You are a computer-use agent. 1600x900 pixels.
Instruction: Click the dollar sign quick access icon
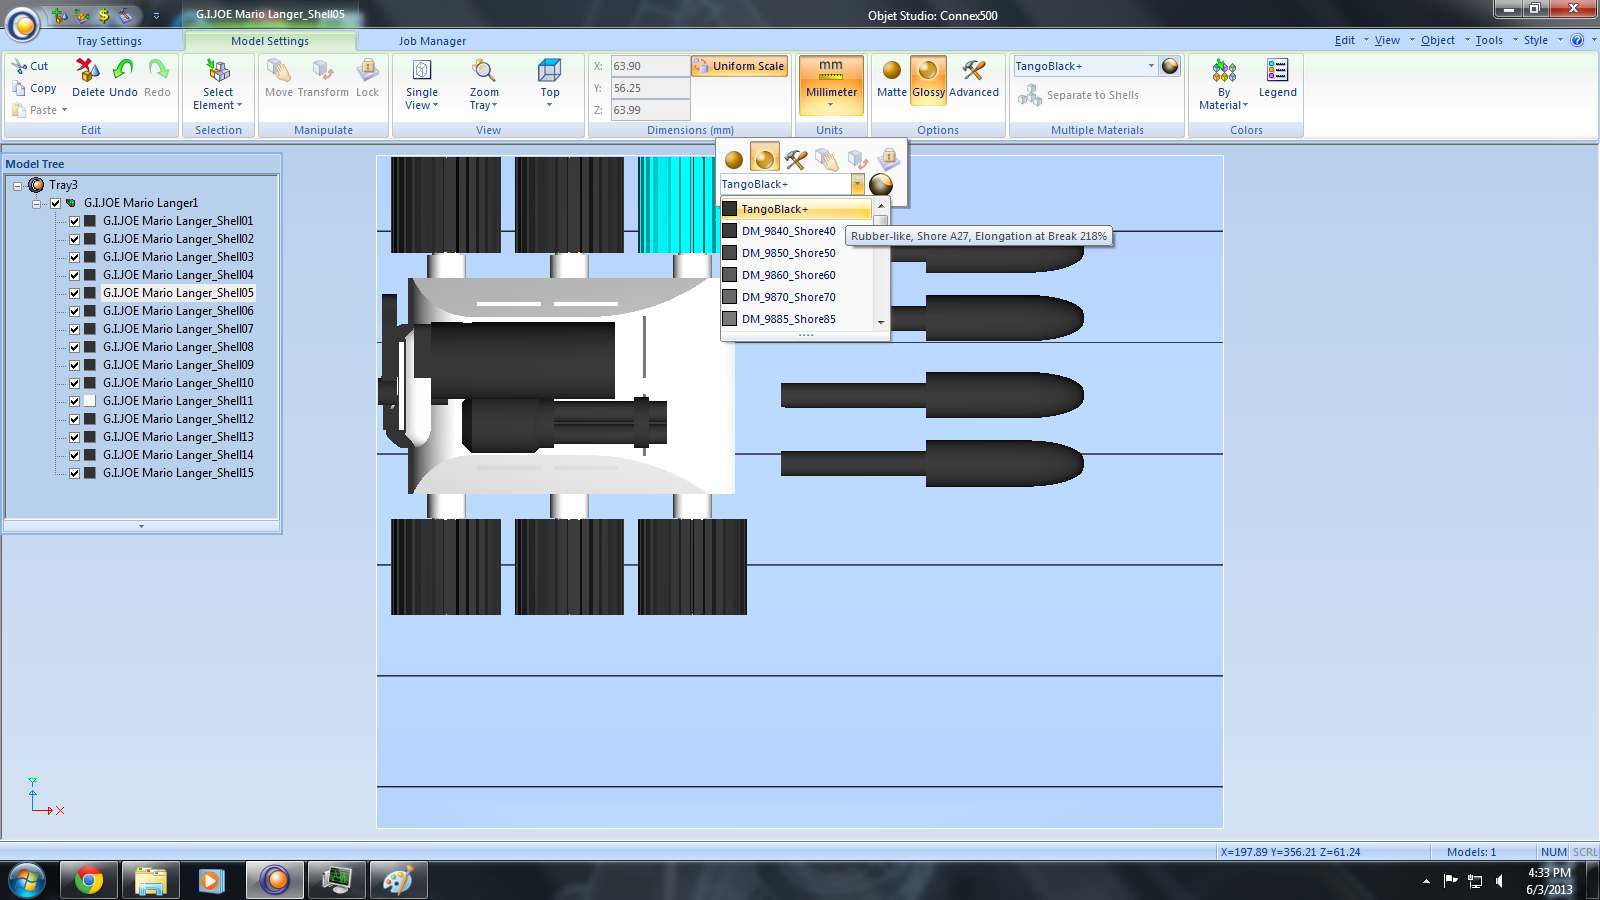point(104,15)
